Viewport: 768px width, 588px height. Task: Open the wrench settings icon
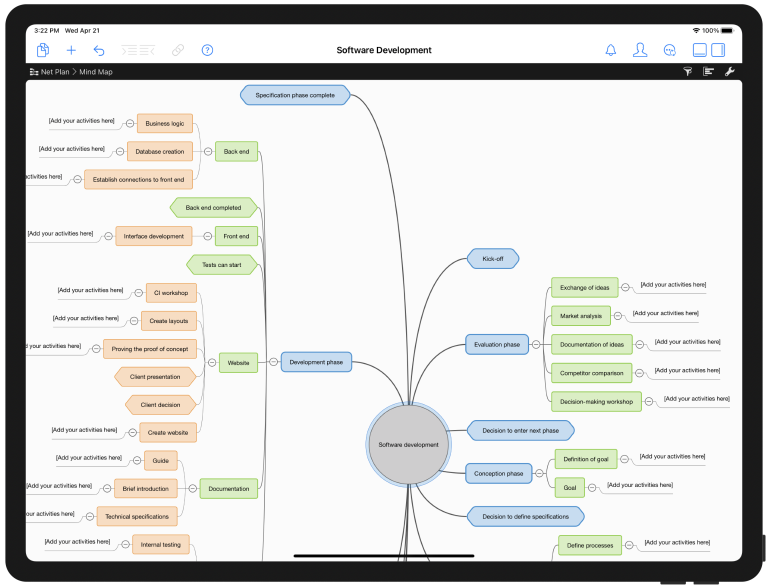(729, 72)
